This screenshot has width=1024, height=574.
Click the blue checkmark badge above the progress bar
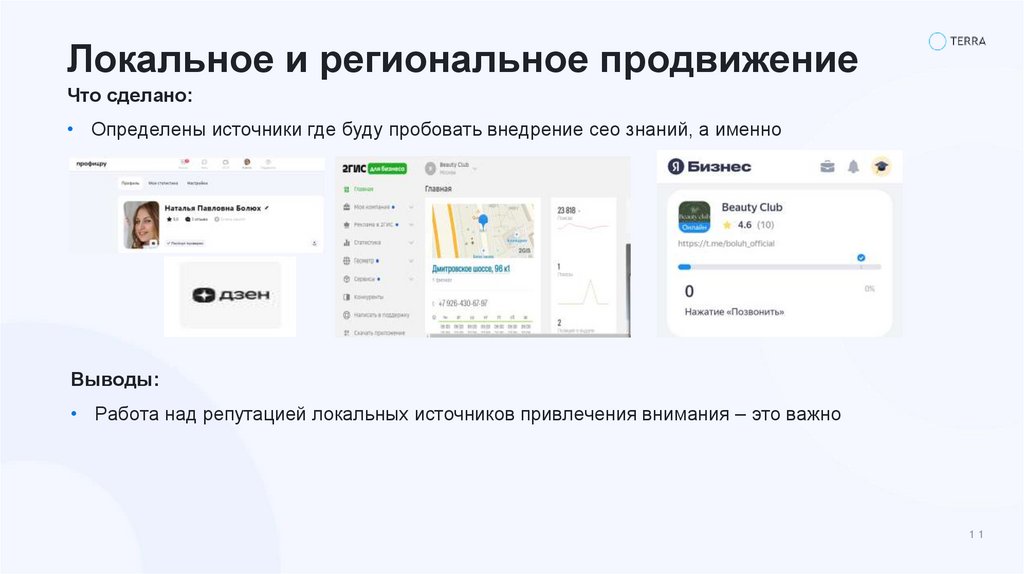click(861, 257)
